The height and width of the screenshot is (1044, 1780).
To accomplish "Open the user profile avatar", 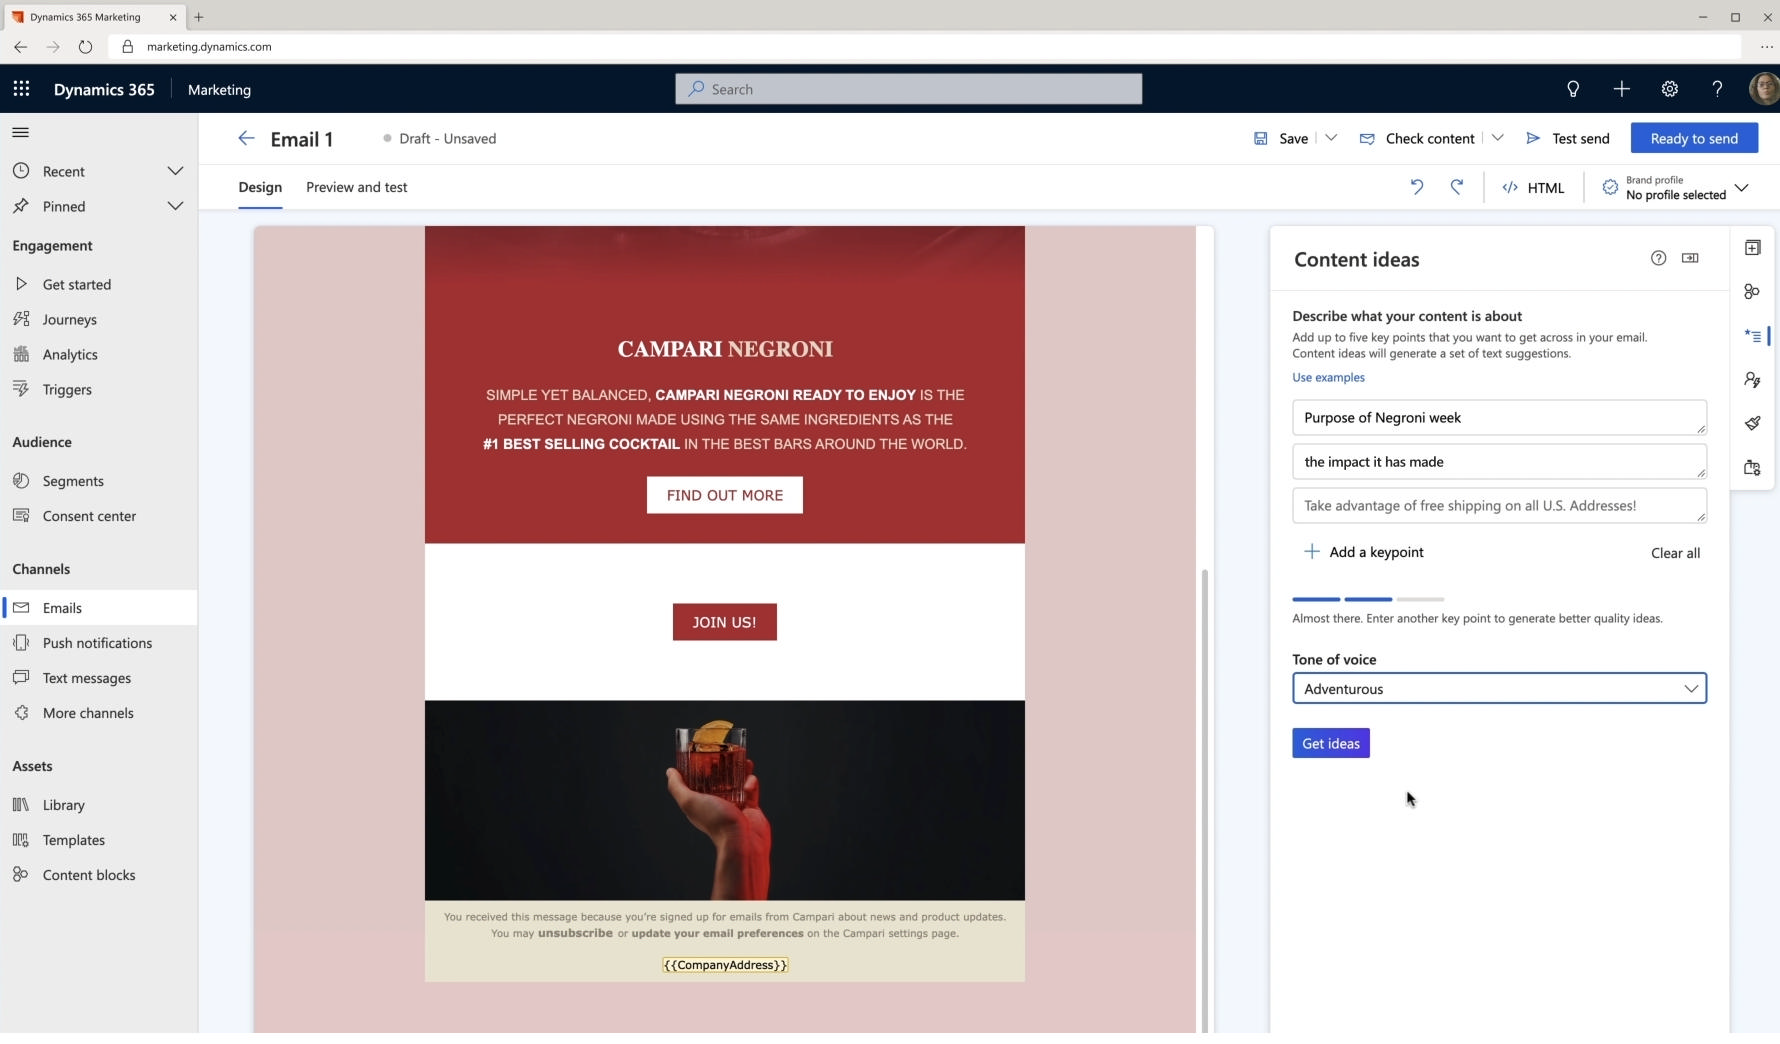I will coord(1764,89).
